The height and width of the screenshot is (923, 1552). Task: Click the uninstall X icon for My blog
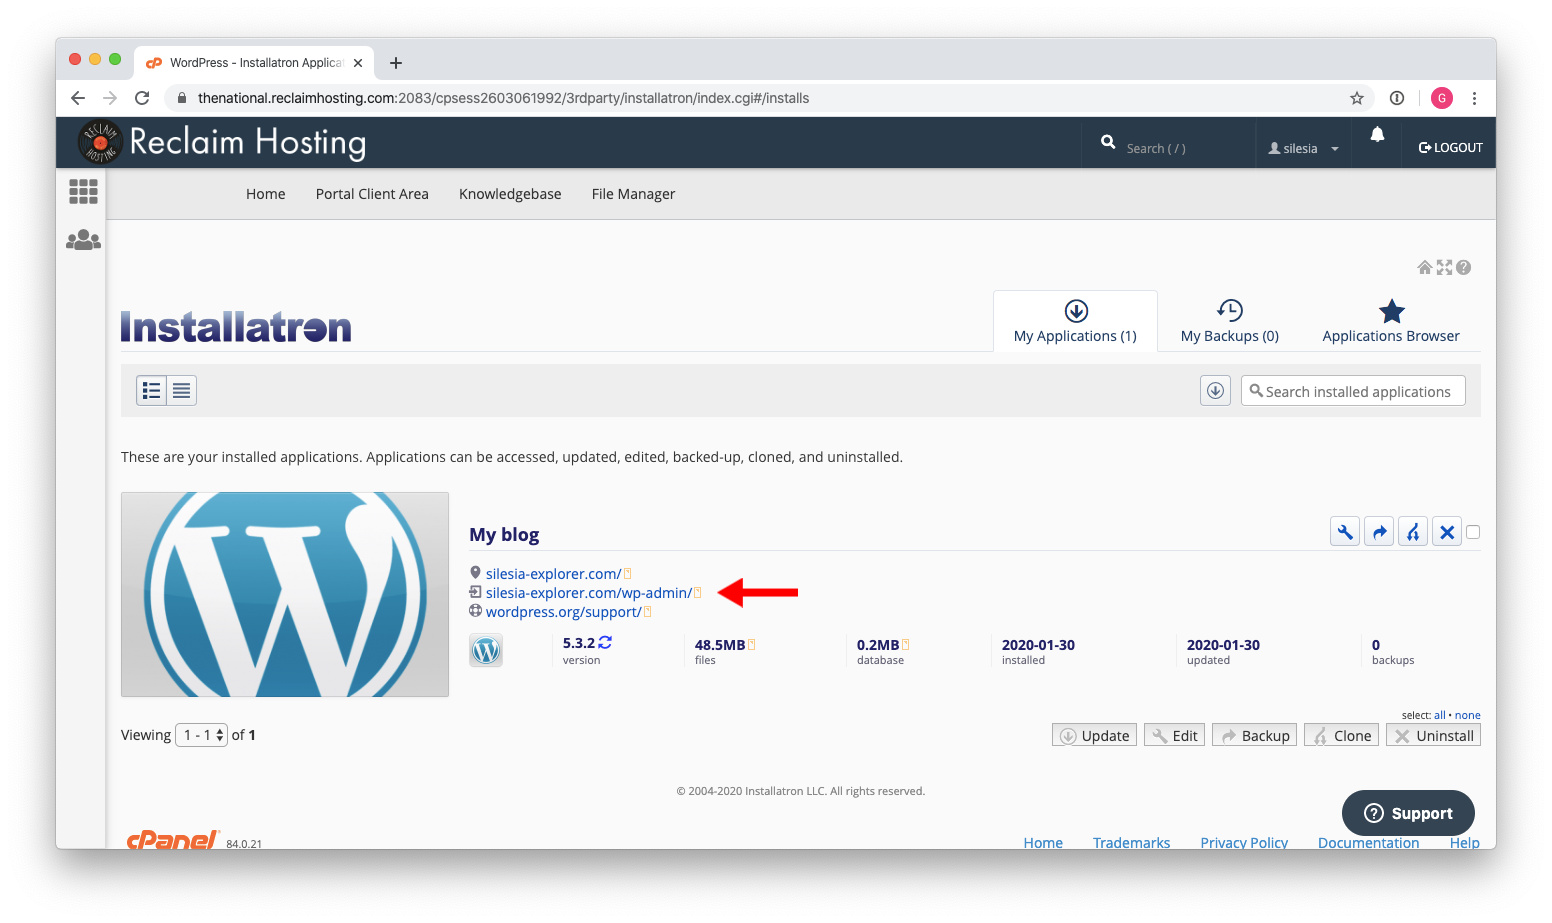point(1447,532)
